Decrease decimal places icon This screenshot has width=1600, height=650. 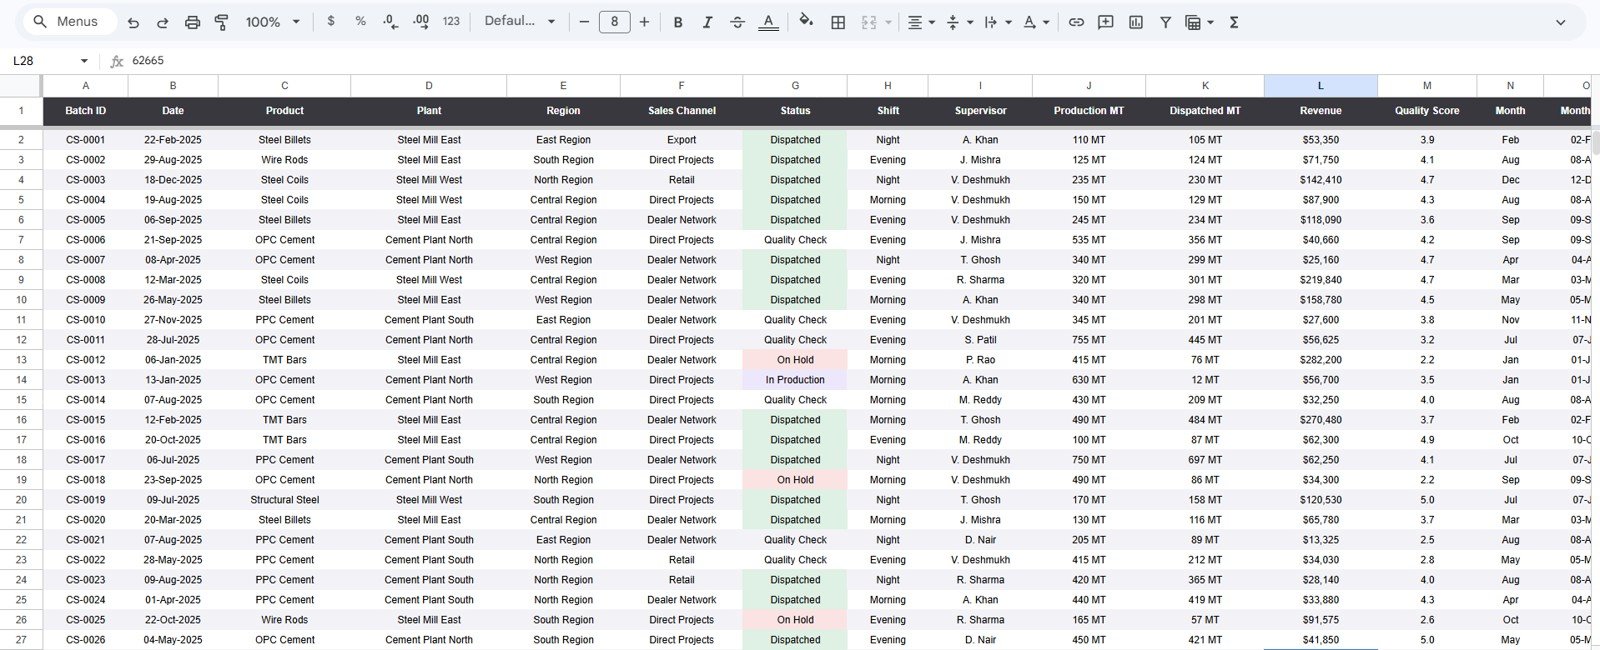click(x=390, y=21)
